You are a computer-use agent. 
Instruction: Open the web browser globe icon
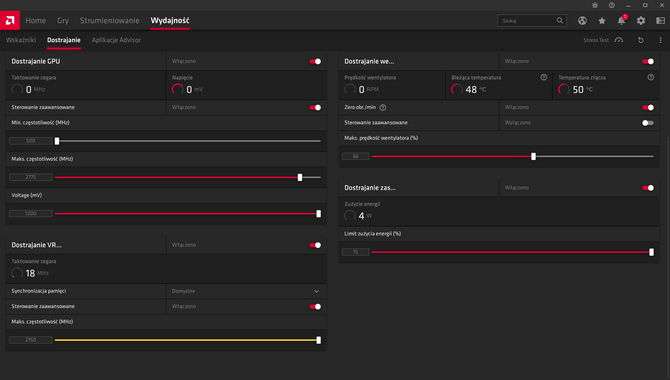582,21
